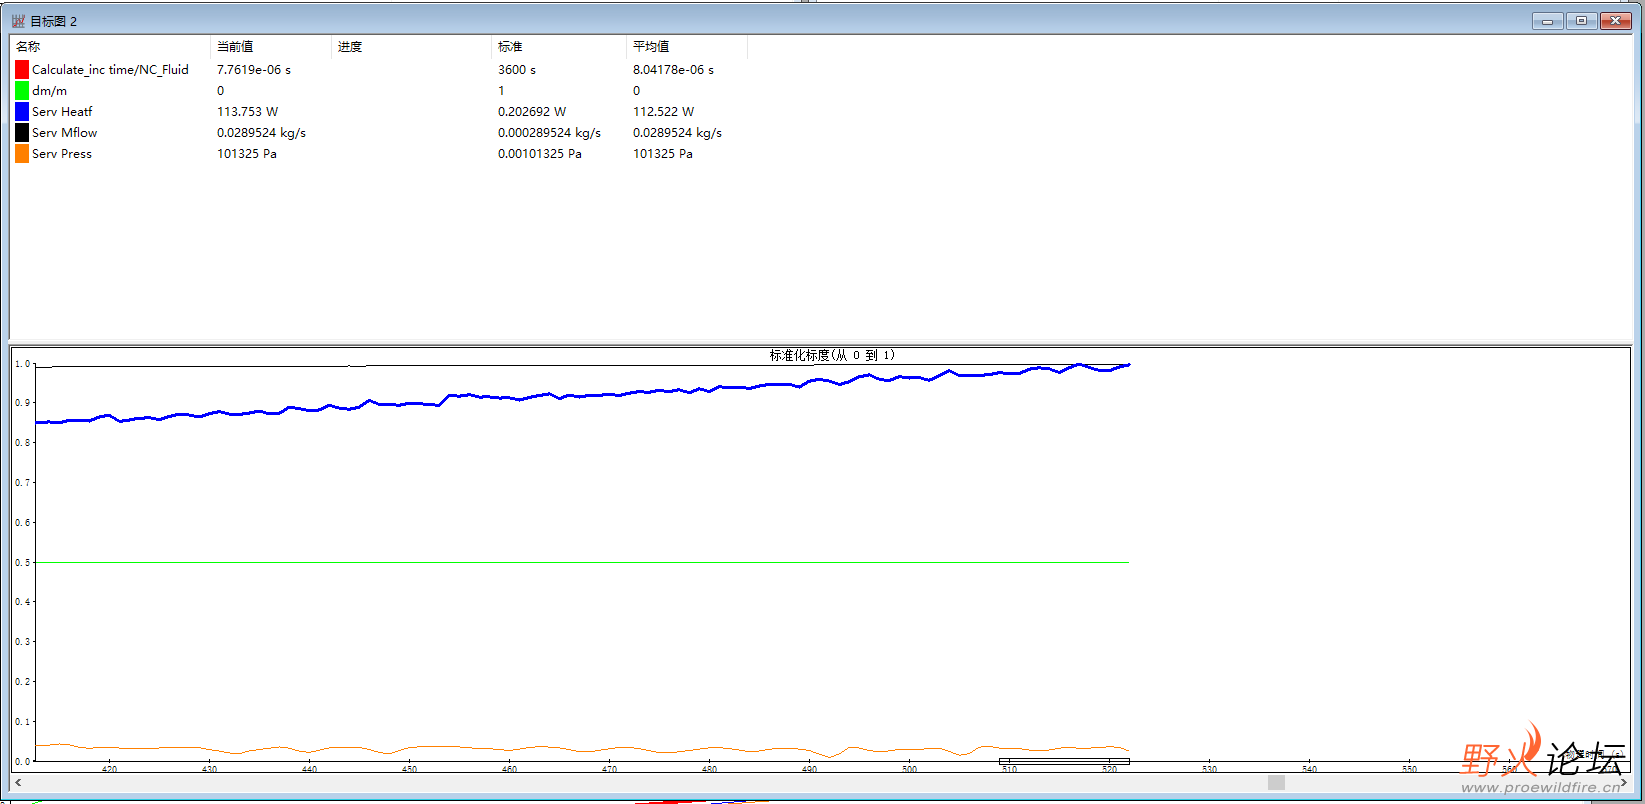Click the 当前值 column header
Screen dimensions: 1645x804
pos(271,47)
